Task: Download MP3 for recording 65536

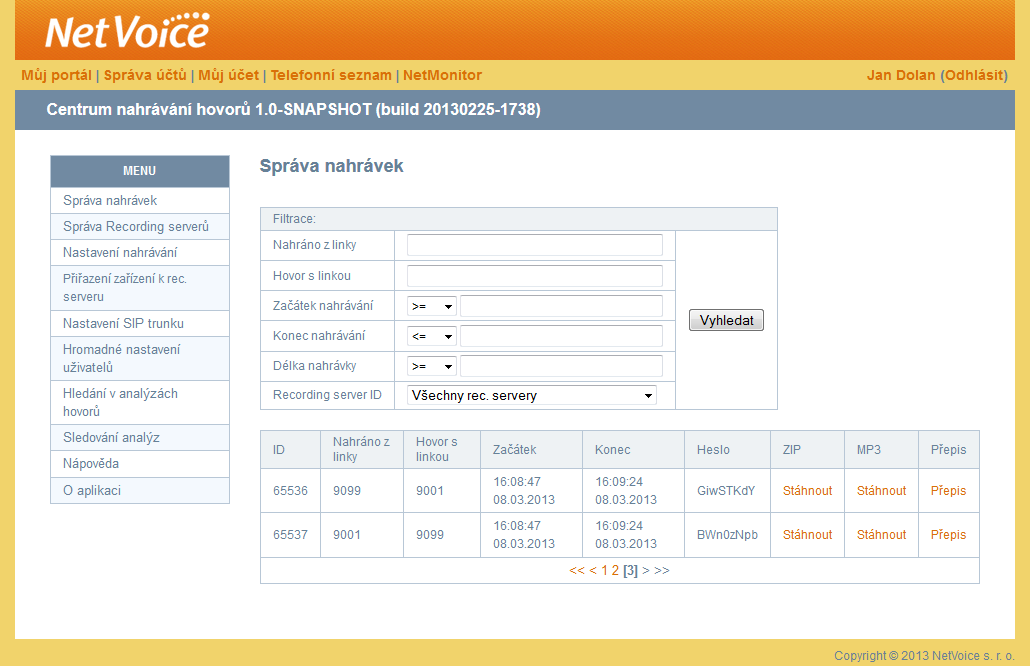Action: coord(882,491)
